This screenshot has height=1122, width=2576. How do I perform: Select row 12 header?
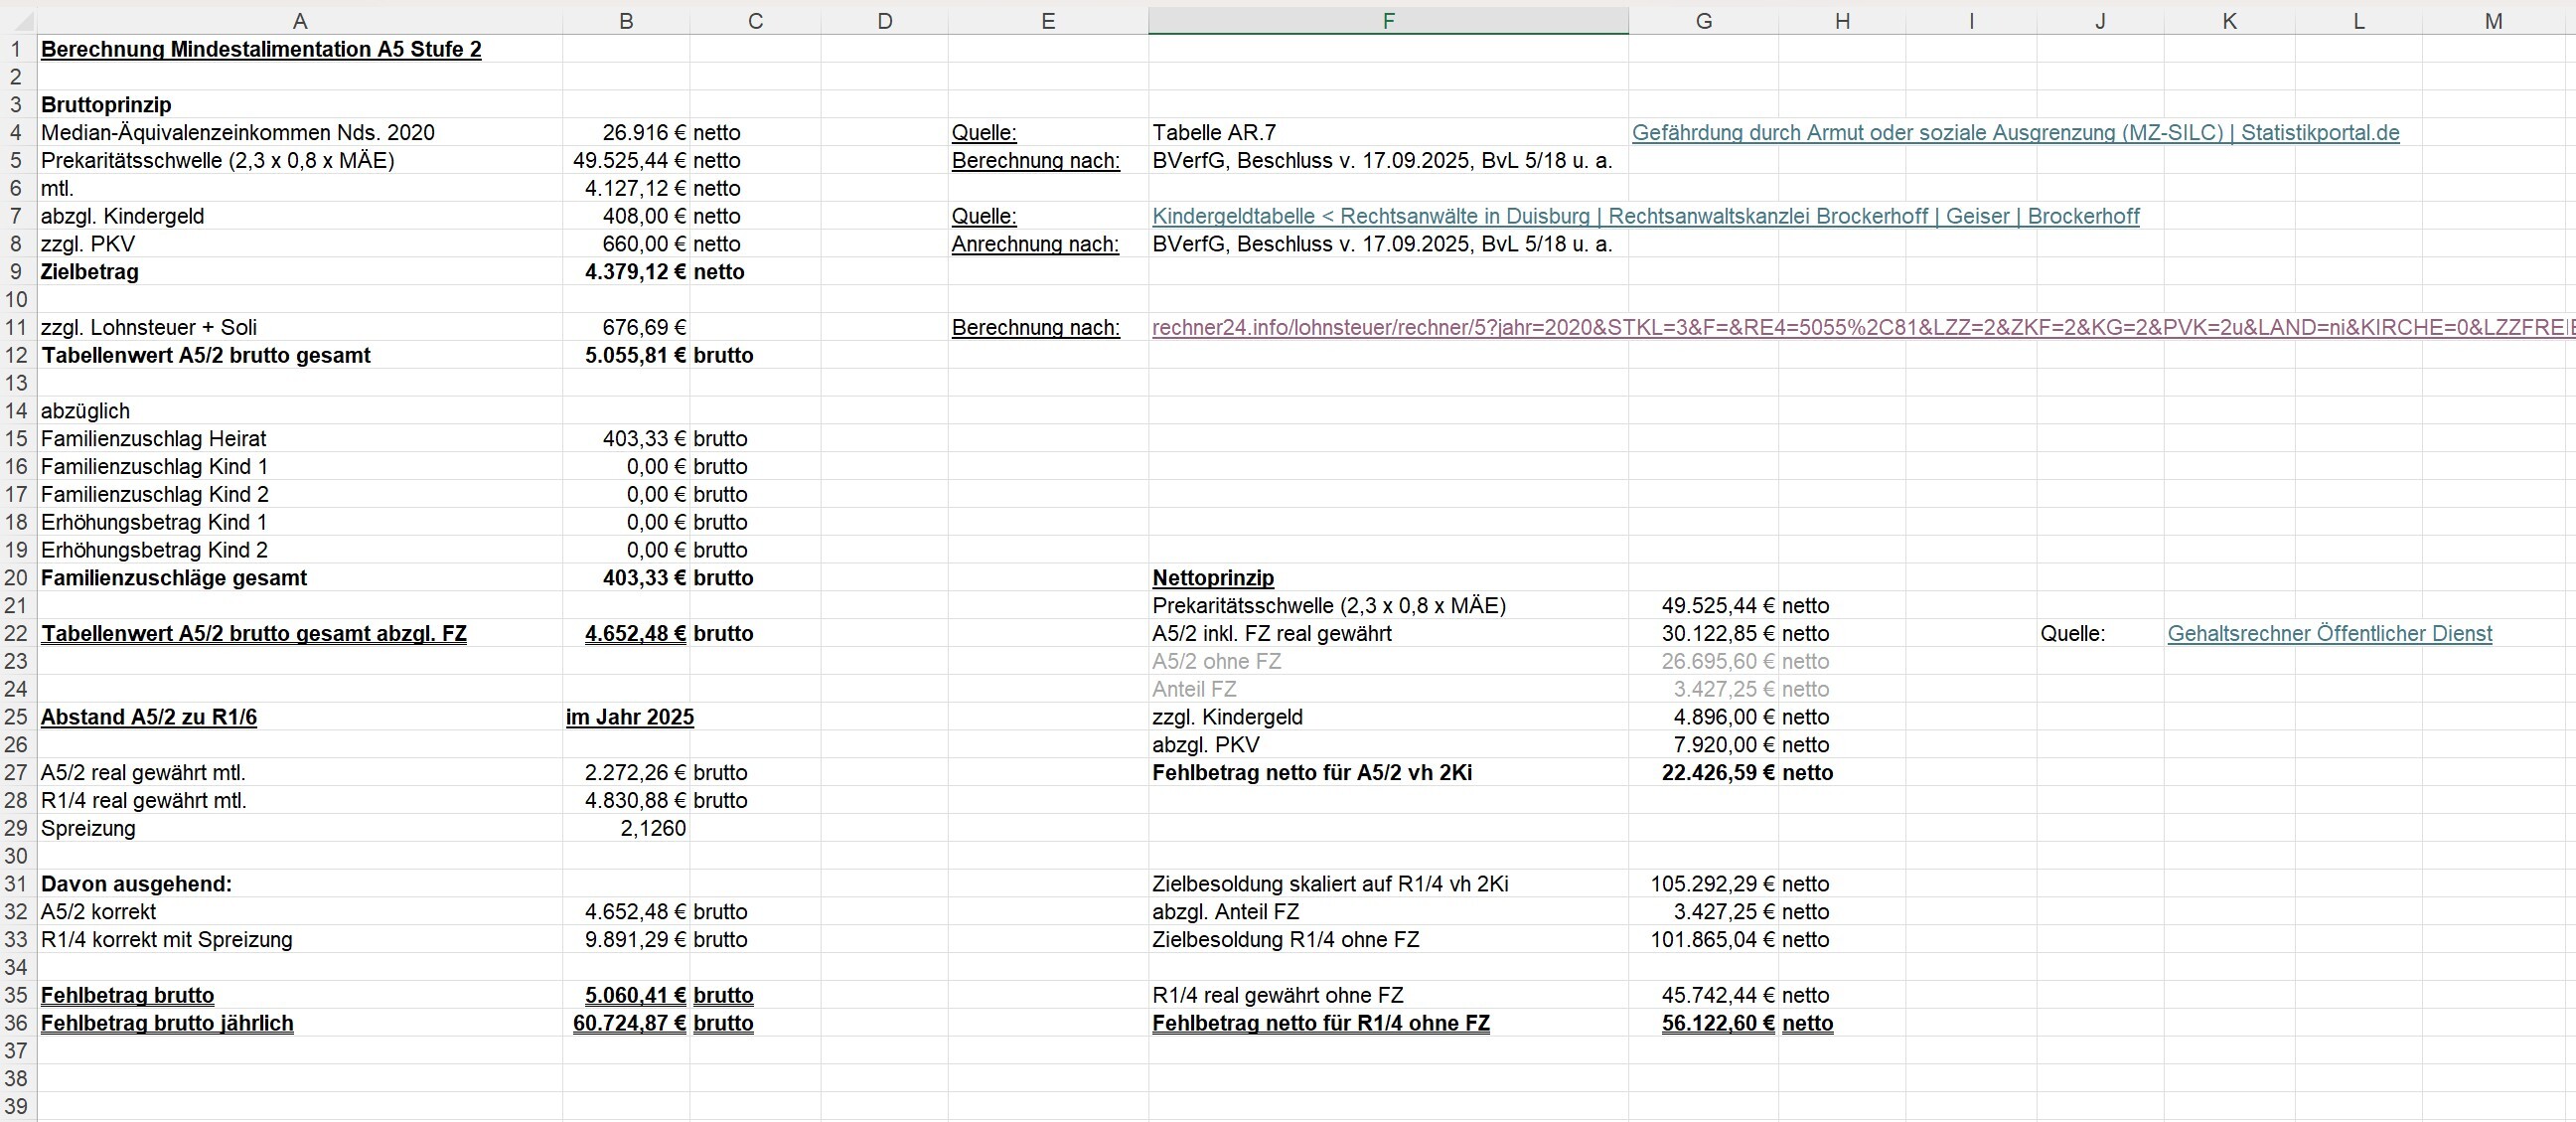[17, 355]
